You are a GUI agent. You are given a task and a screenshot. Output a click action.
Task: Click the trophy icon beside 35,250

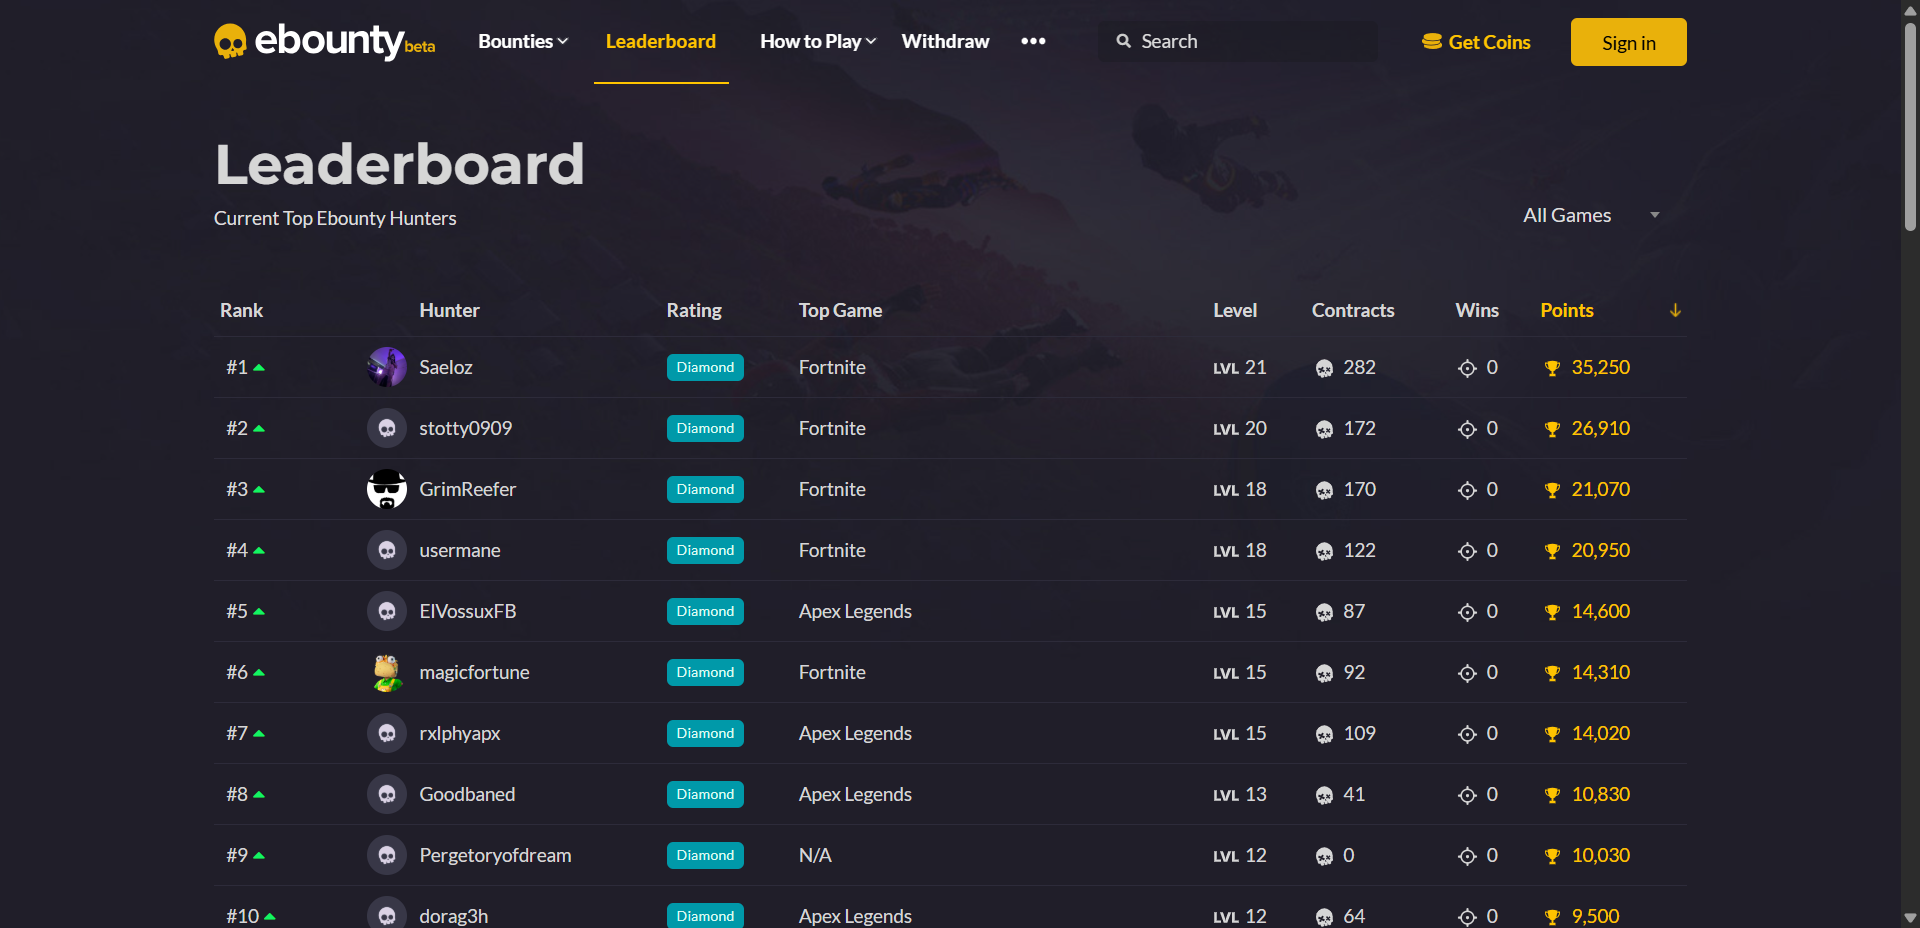(x=1552, y=368)
